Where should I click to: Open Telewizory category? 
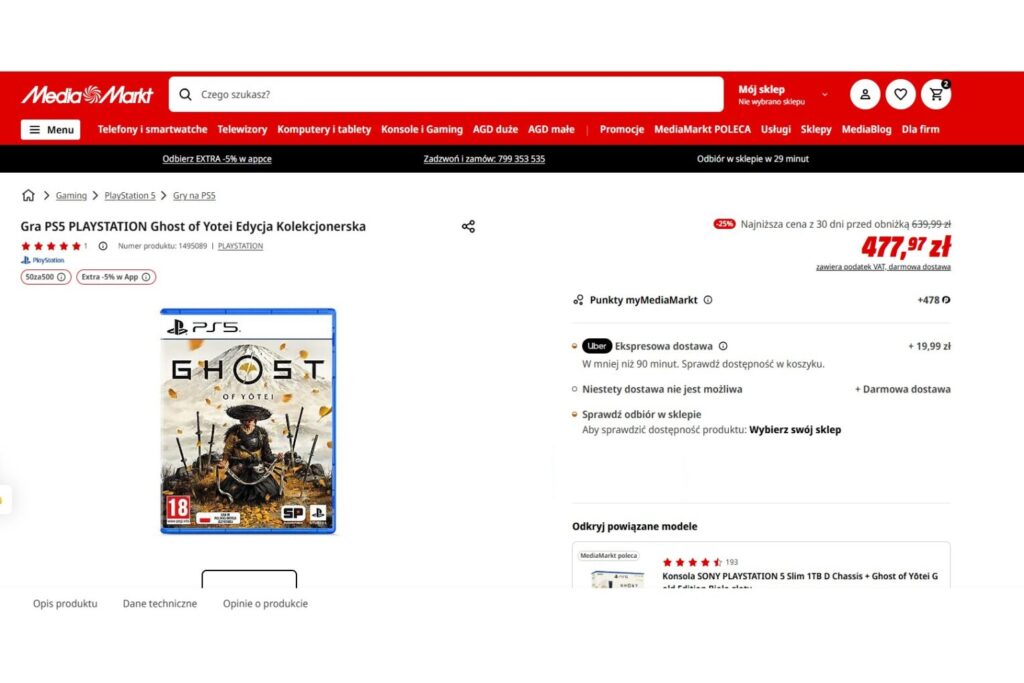point(242,129)
